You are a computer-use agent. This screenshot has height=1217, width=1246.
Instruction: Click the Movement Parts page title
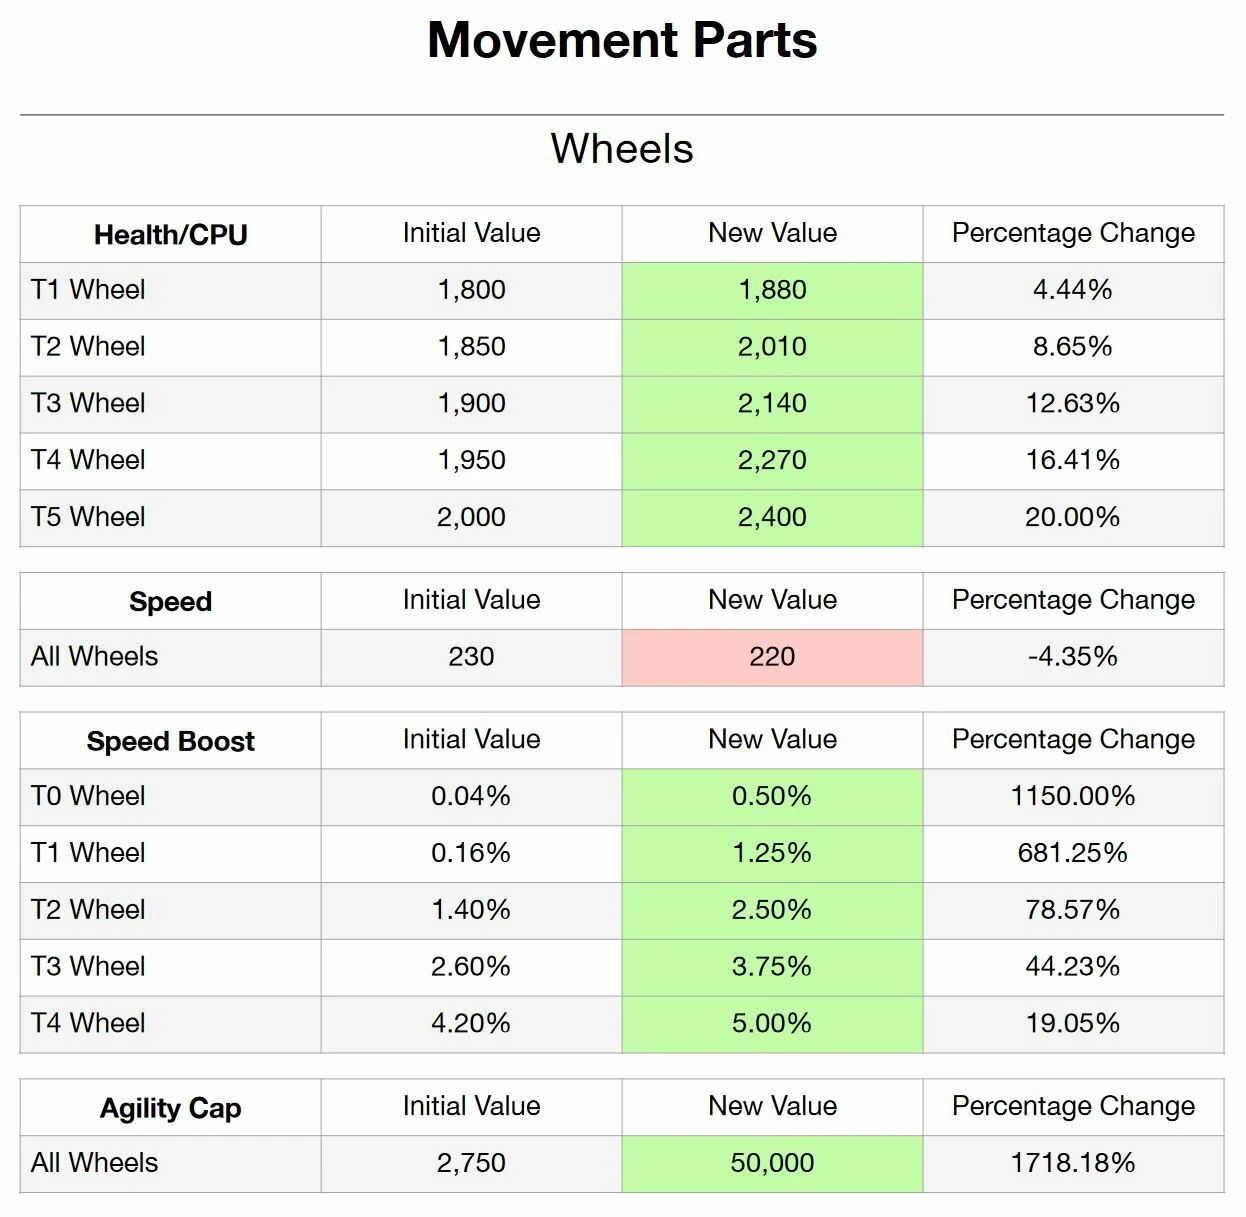tap(622, 41)
